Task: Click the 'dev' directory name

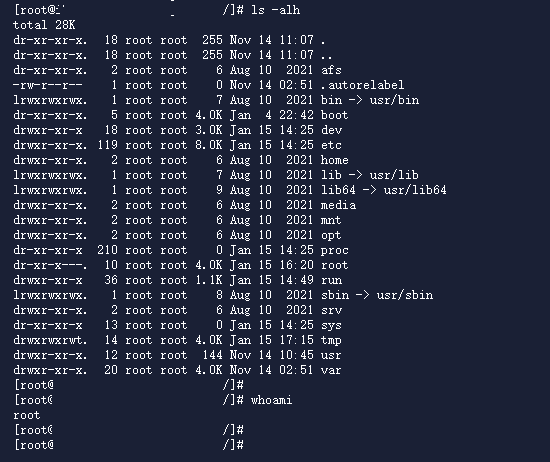Action: [331, 130]
